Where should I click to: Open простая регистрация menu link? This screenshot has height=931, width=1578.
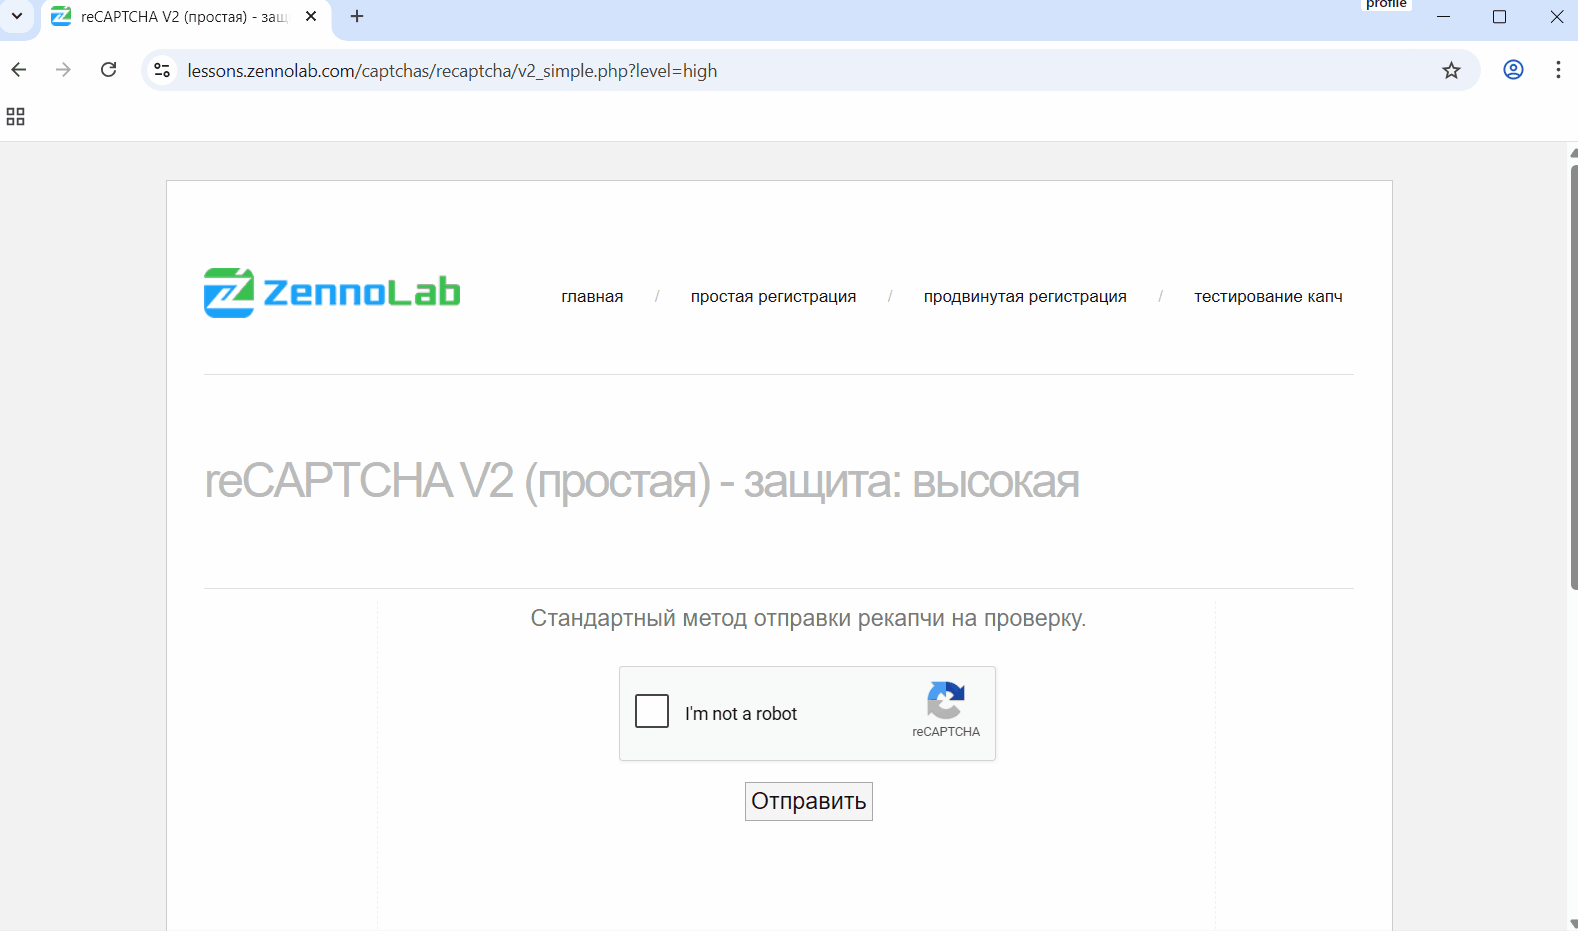(x=773, y=296)
